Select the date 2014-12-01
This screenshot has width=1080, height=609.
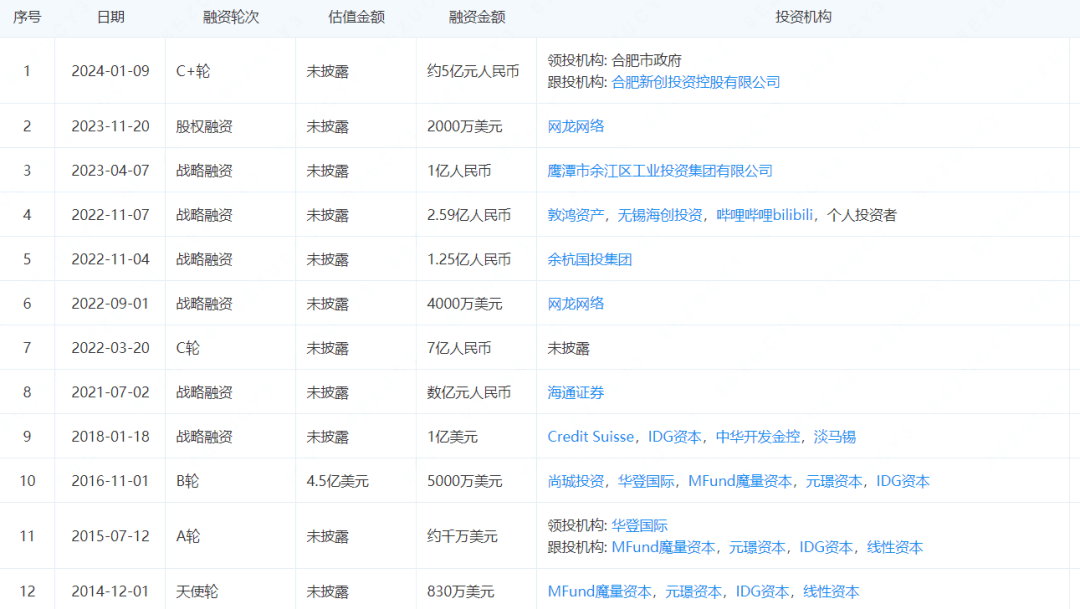(110, 591)
